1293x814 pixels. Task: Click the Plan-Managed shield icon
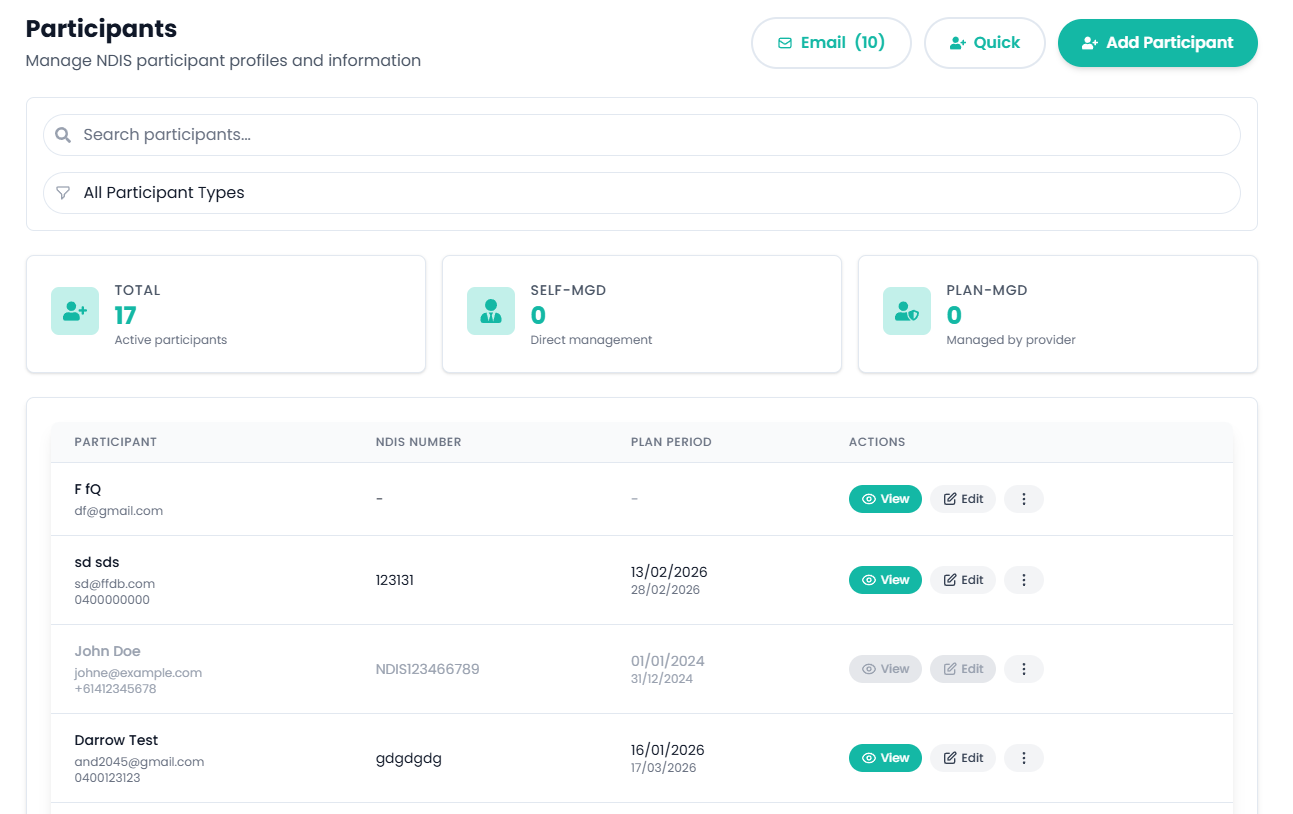click(906, 311)
